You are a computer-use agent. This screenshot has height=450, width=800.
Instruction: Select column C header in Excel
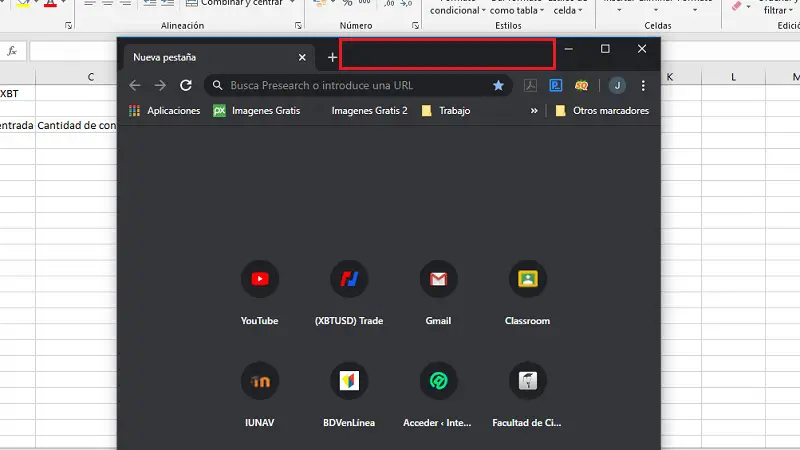tap(91, 77)
